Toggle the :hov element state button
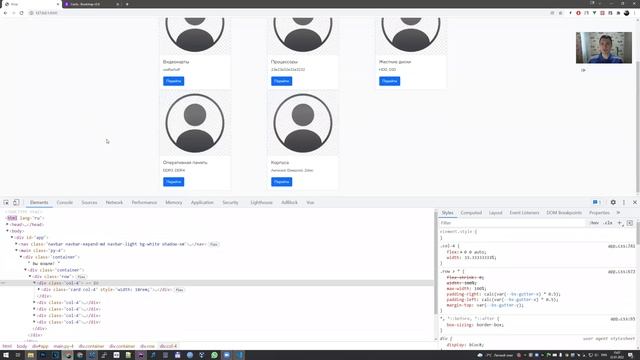 [595, 223]
